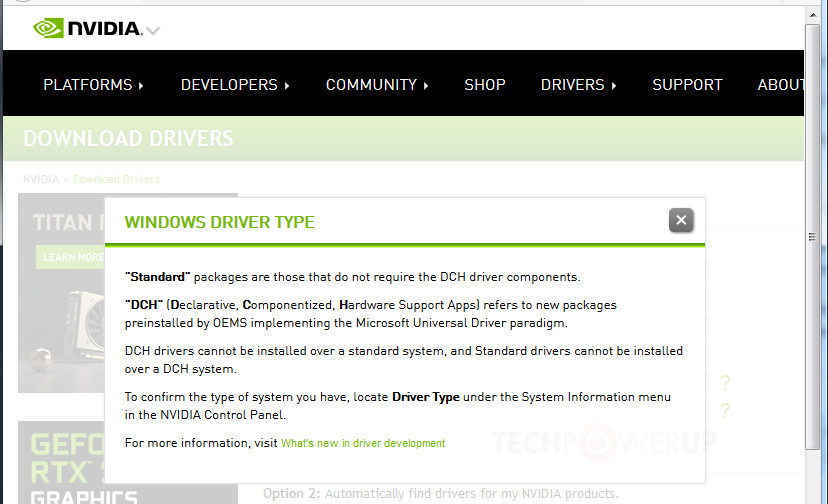Click the NVIDIA breadcrumb link
Image resolution: width=828 pixels, height=504 pixels.
click(42, 179)
